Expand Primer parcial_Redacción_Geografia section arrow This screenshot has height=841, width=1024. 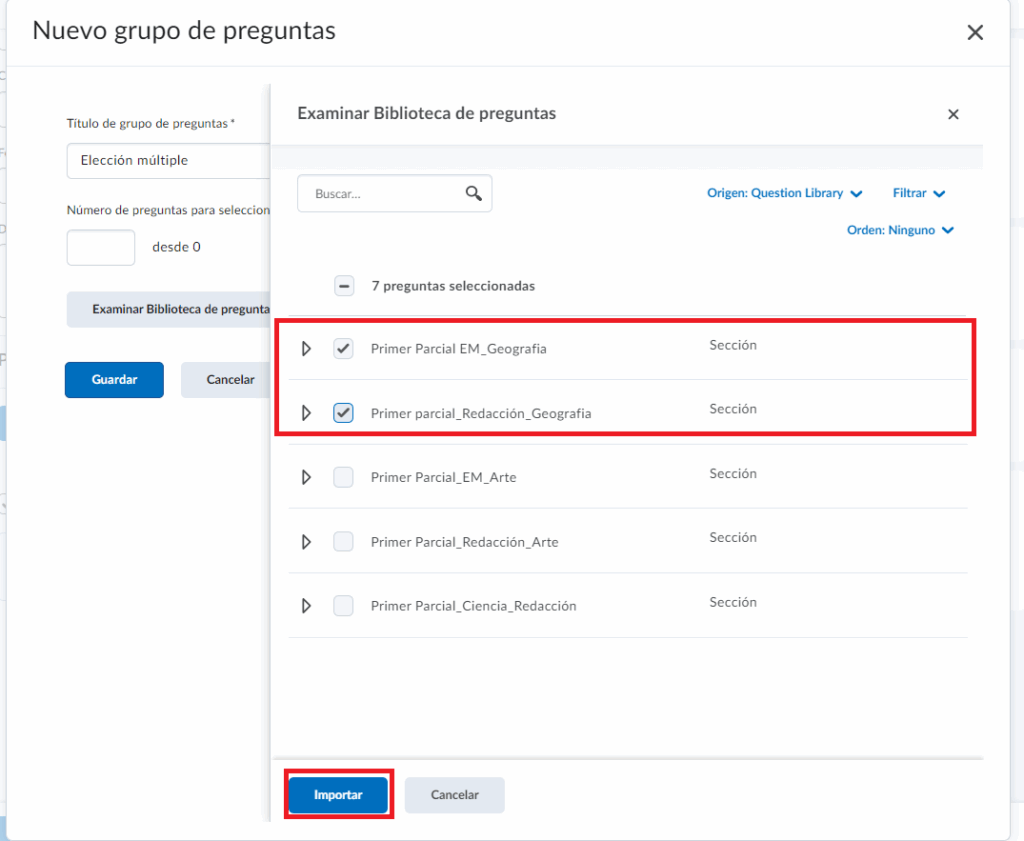pos(307,413)
